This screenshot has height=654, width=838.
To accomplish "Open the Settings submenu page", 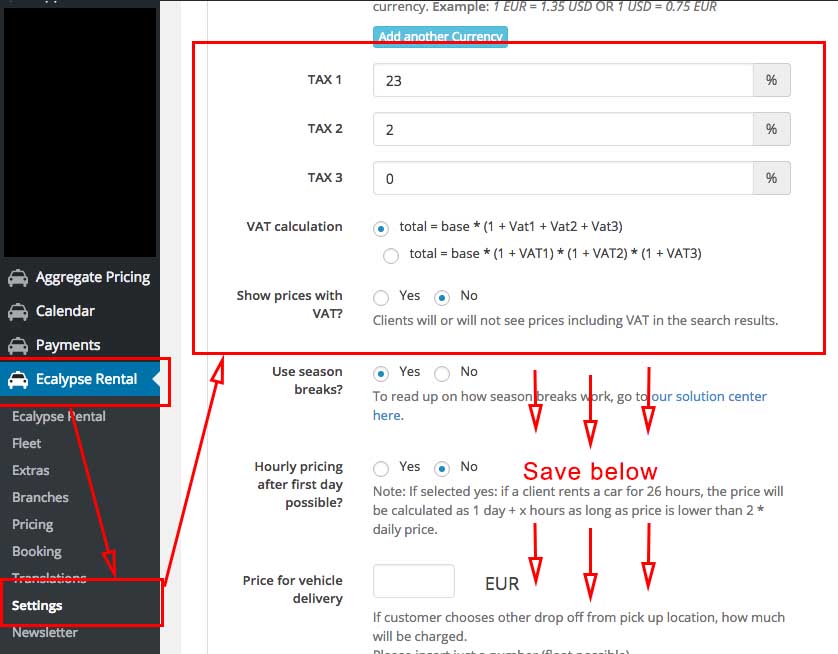I will [x=37, y=605].
